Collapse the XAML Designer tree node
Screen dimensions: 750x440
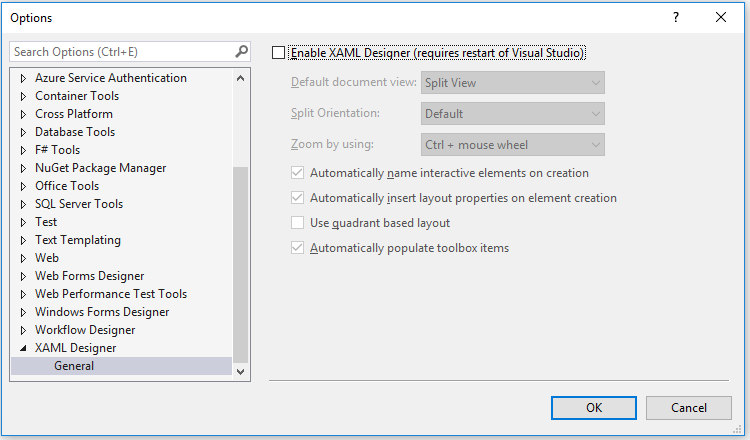pos(24,348)
